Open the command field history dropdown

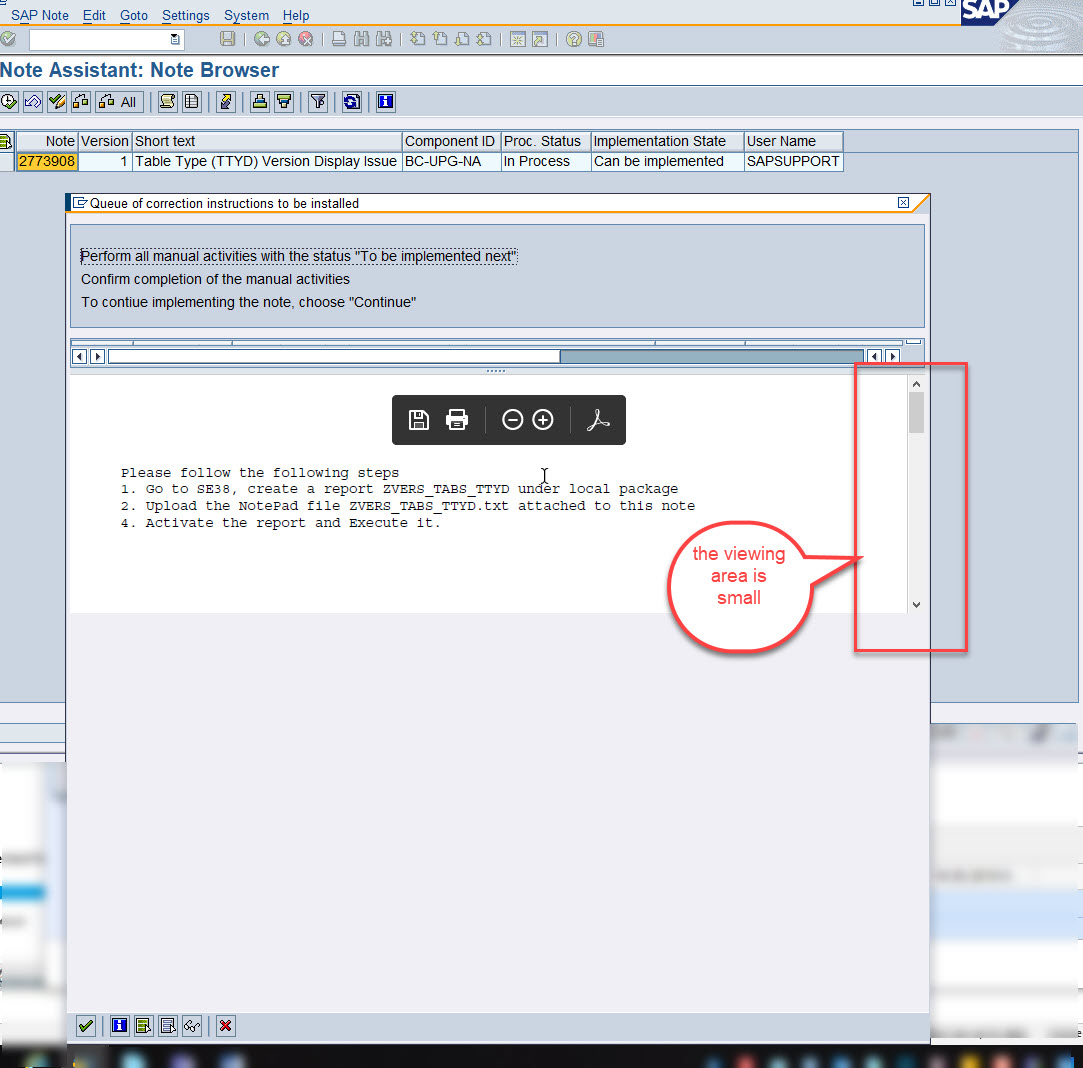coord(175,40)
